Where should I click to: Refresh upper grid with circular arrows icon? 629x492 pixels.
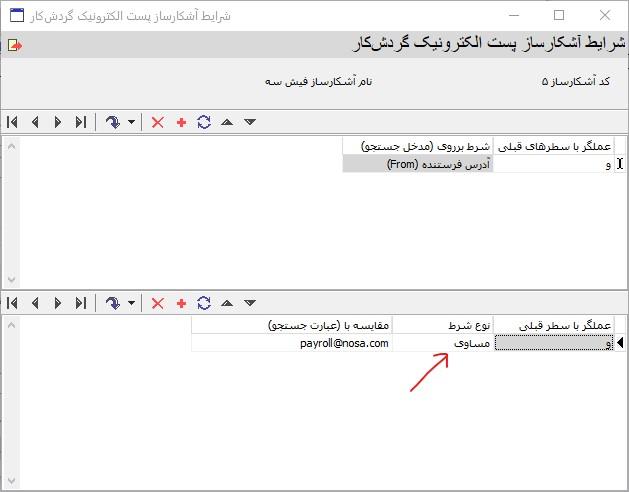click(x=204, y=122)
